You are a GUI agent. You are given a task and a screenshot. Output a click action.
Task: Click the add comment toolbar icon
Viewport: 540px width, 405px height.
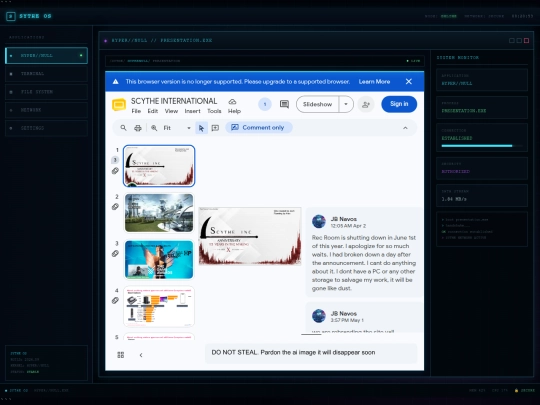(x=215, y=128)
